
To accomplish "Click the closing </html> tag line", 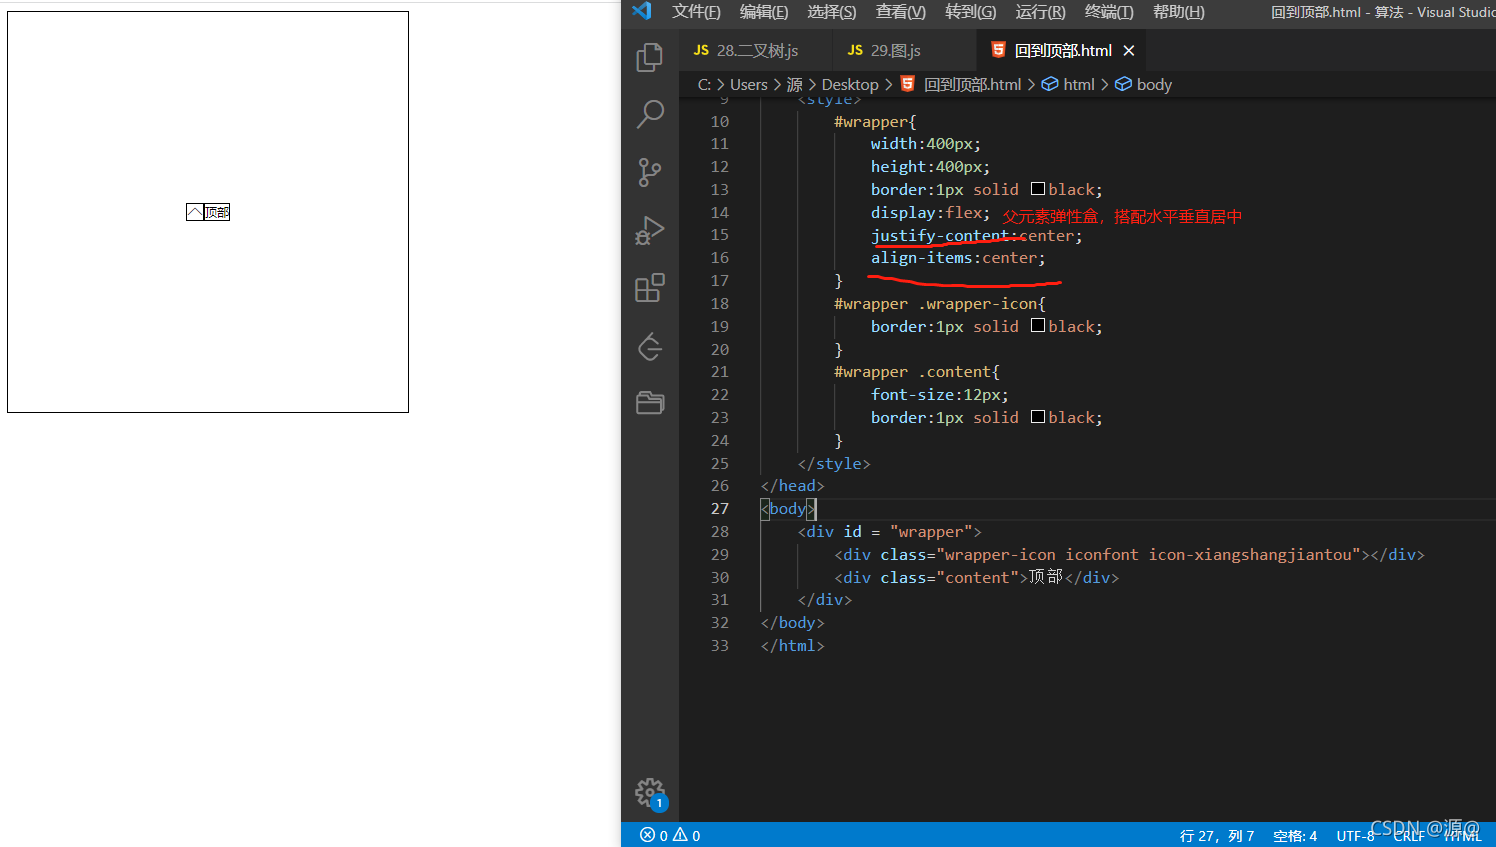I will [x=792, y=646].
